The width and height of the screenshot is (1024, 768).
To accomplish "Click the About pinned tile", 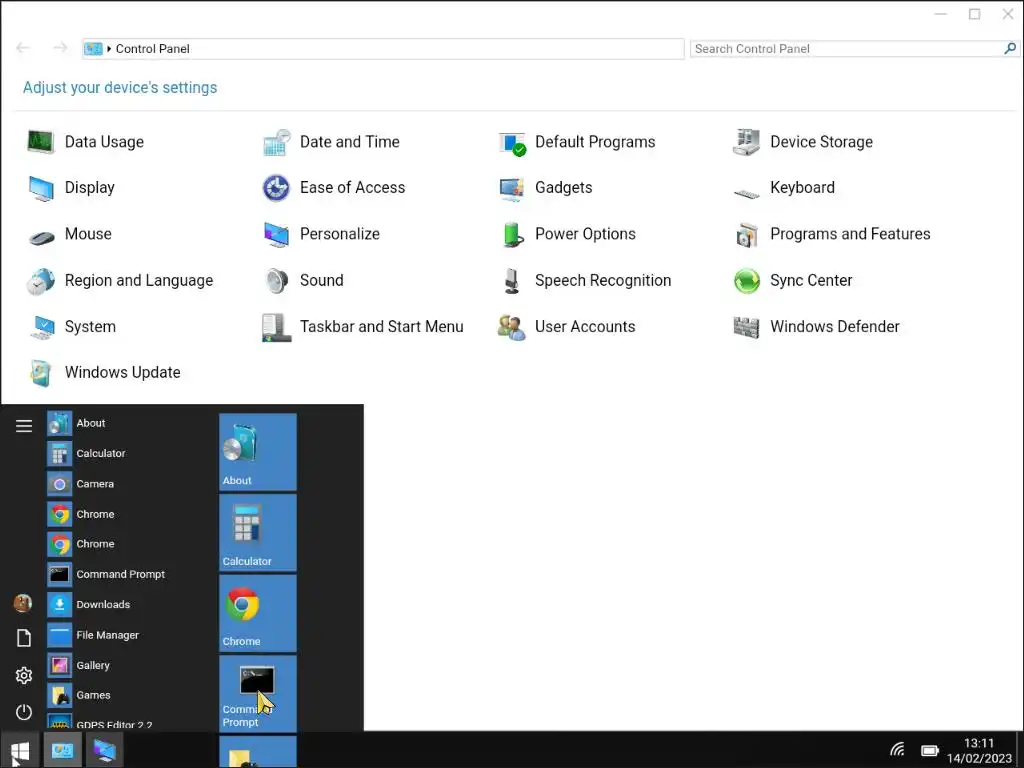I will click(x=258, y=452).
